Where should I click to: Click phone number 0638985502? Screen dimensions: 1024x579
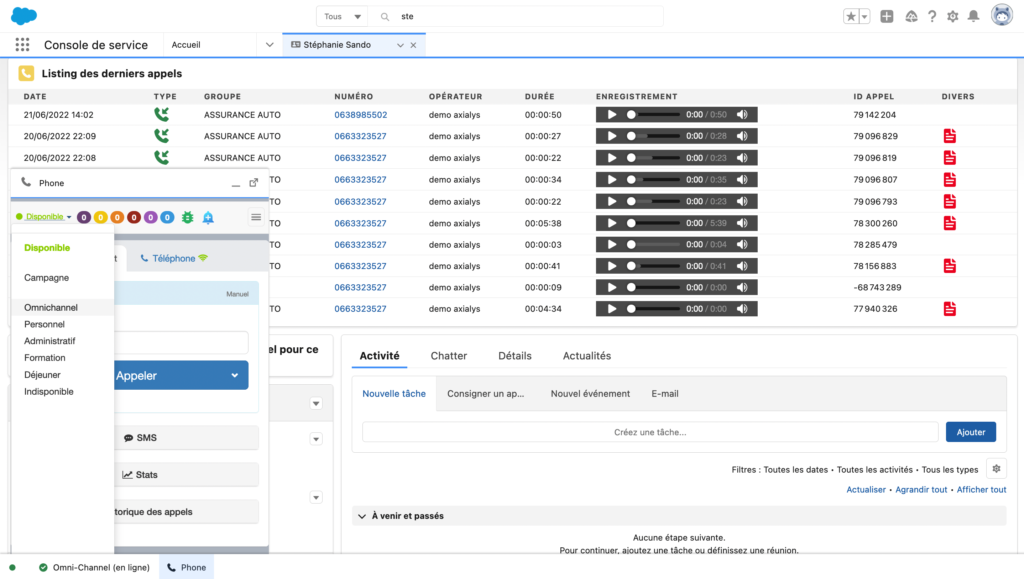360,114
